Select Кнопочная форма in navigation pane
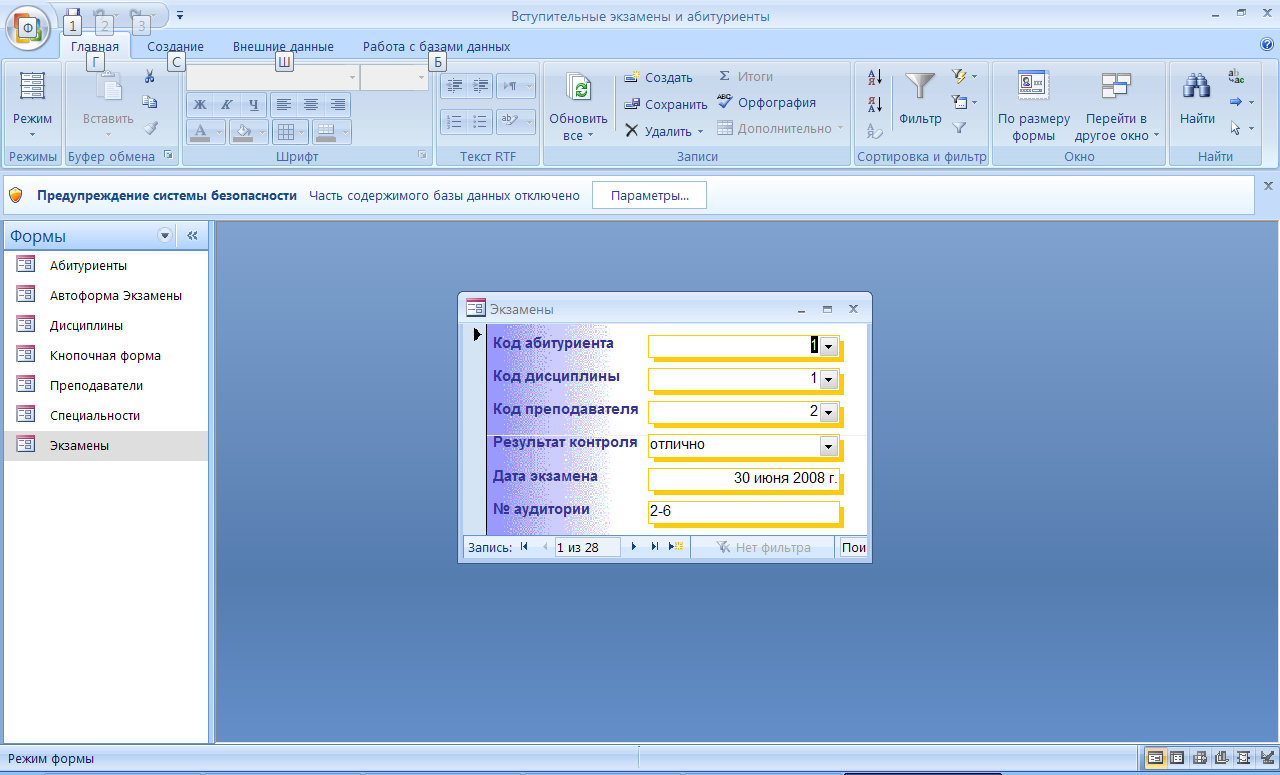This screenshot has height=775, width=1280. (x=106, y=356)
